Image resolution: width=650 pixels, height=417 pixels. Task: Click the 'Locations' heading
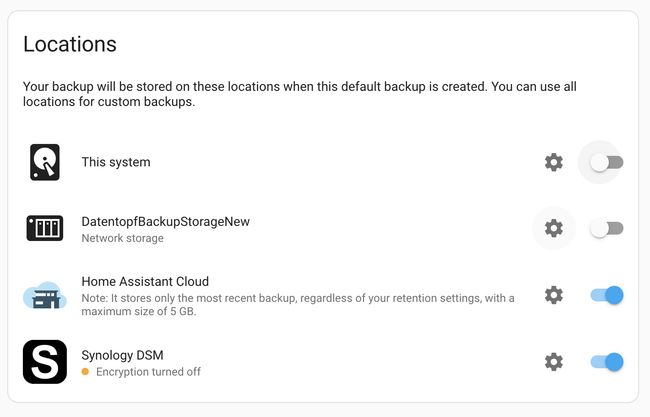70,44
